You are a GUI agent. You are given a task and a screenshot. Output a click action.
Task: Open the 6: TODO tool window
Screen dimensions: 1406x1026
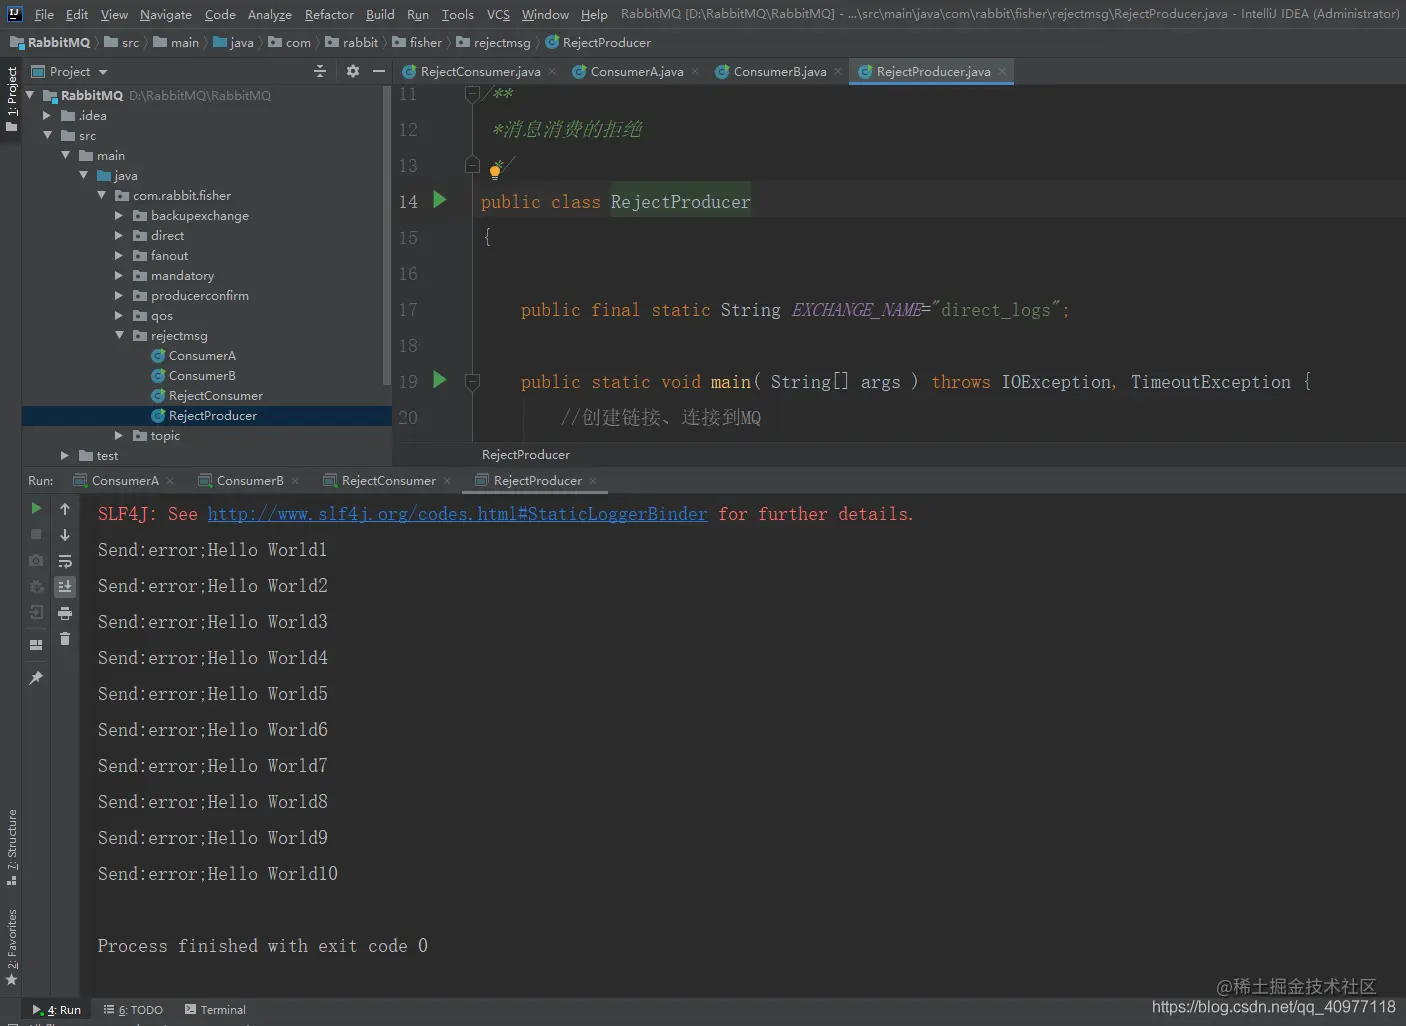point(133,1010)
